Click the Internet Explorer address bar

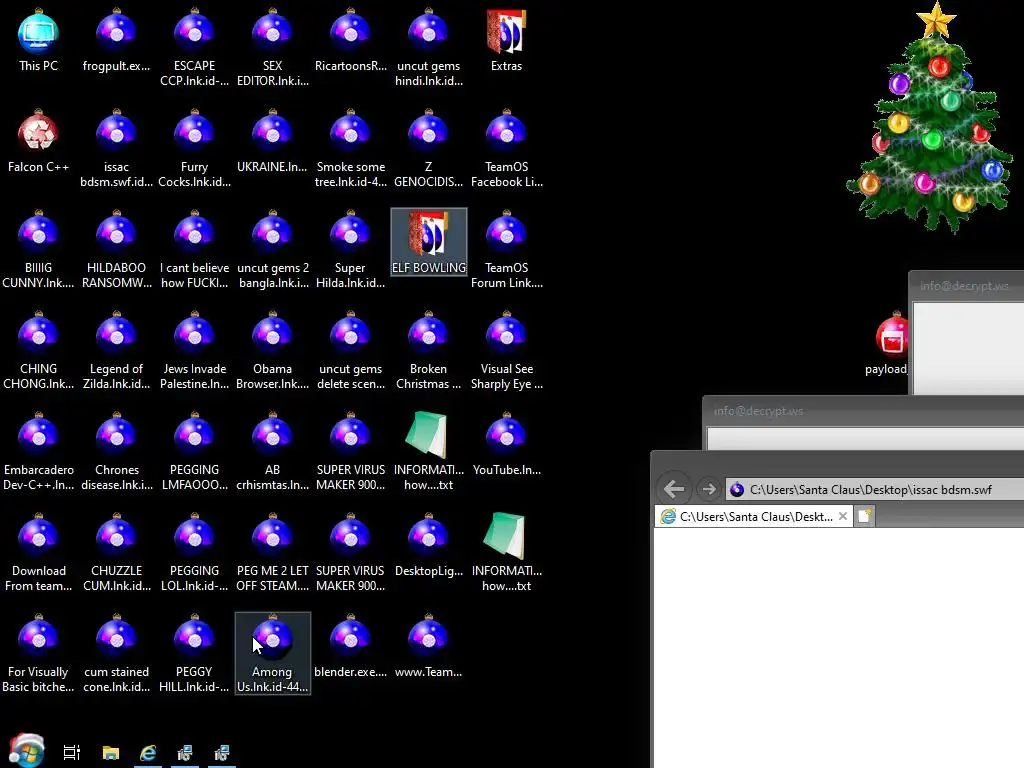874,489
